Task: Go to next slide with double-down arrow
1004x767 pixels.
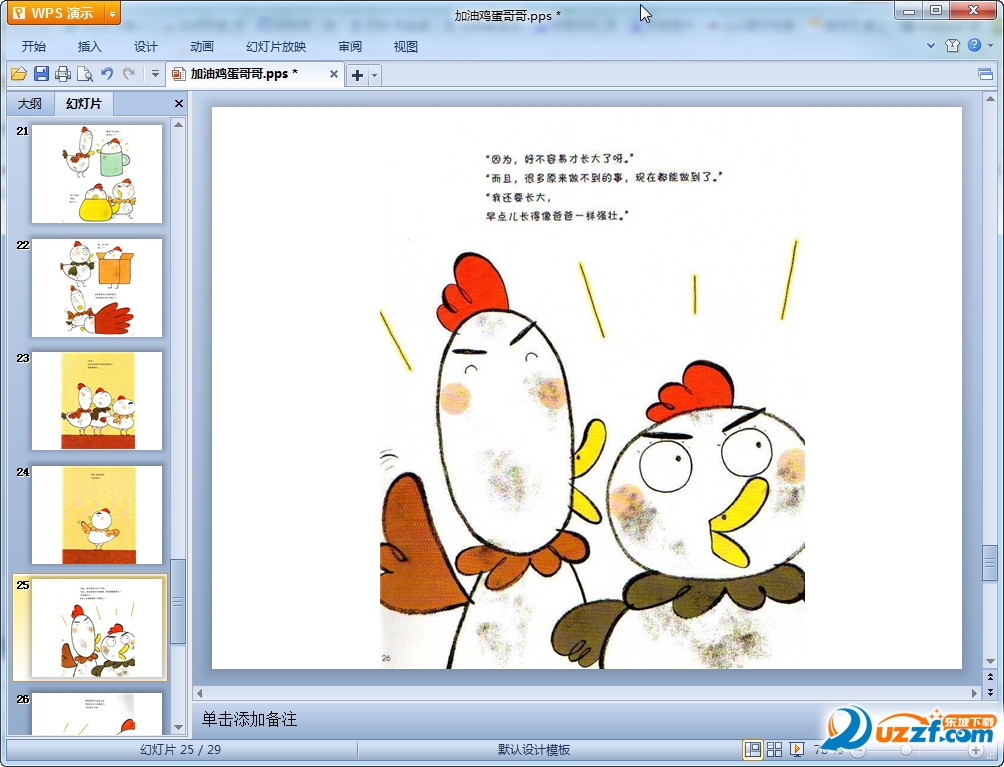Action: coord(990,692)
